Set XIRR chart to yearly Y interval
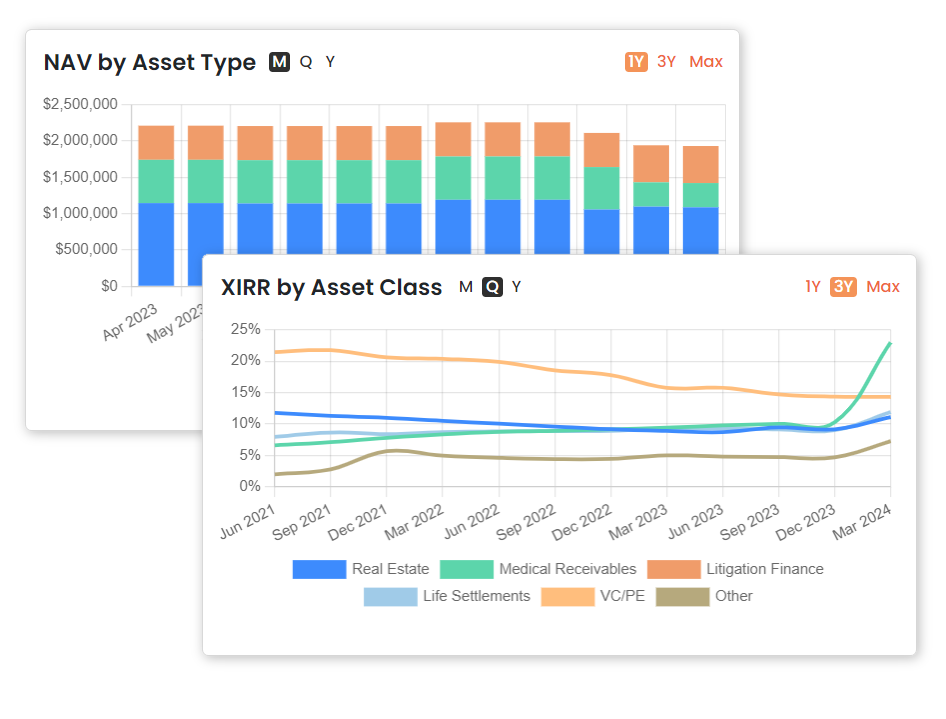946x719 pixels. [x=516, y=287]
